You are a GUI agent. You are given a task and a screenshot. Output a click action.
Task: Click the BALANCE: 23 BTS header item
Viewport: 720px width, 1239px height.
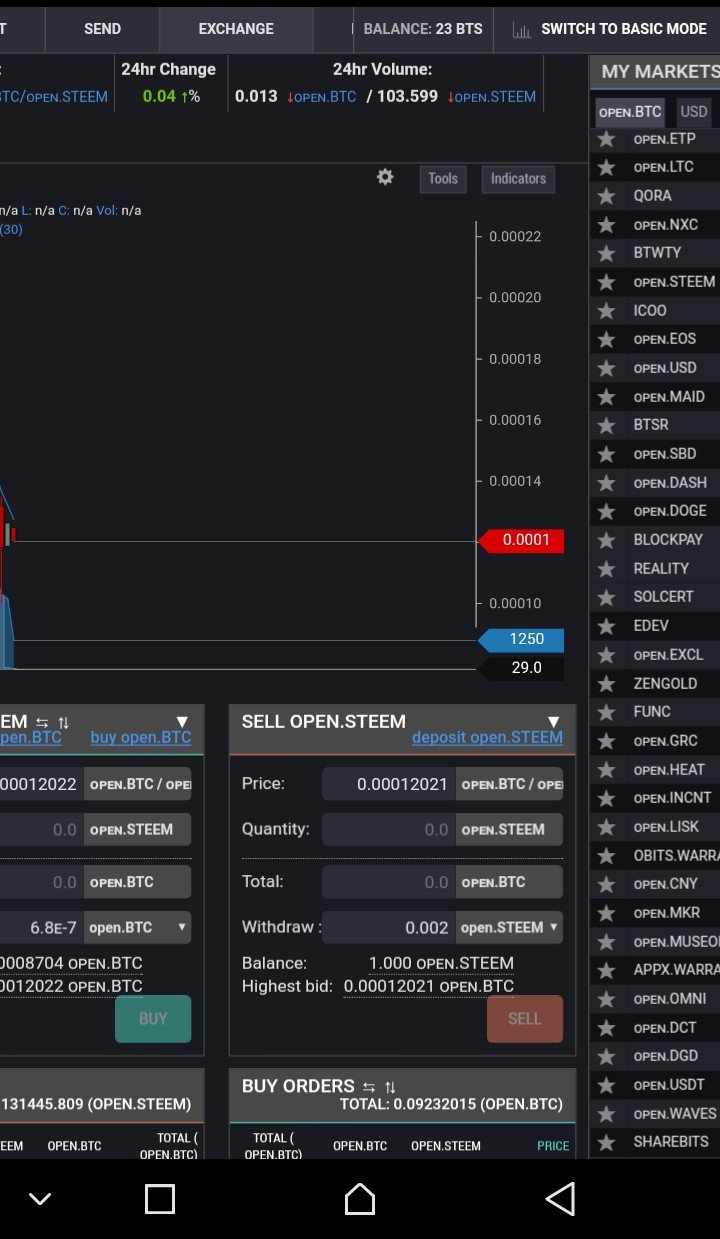pos(423,29)
